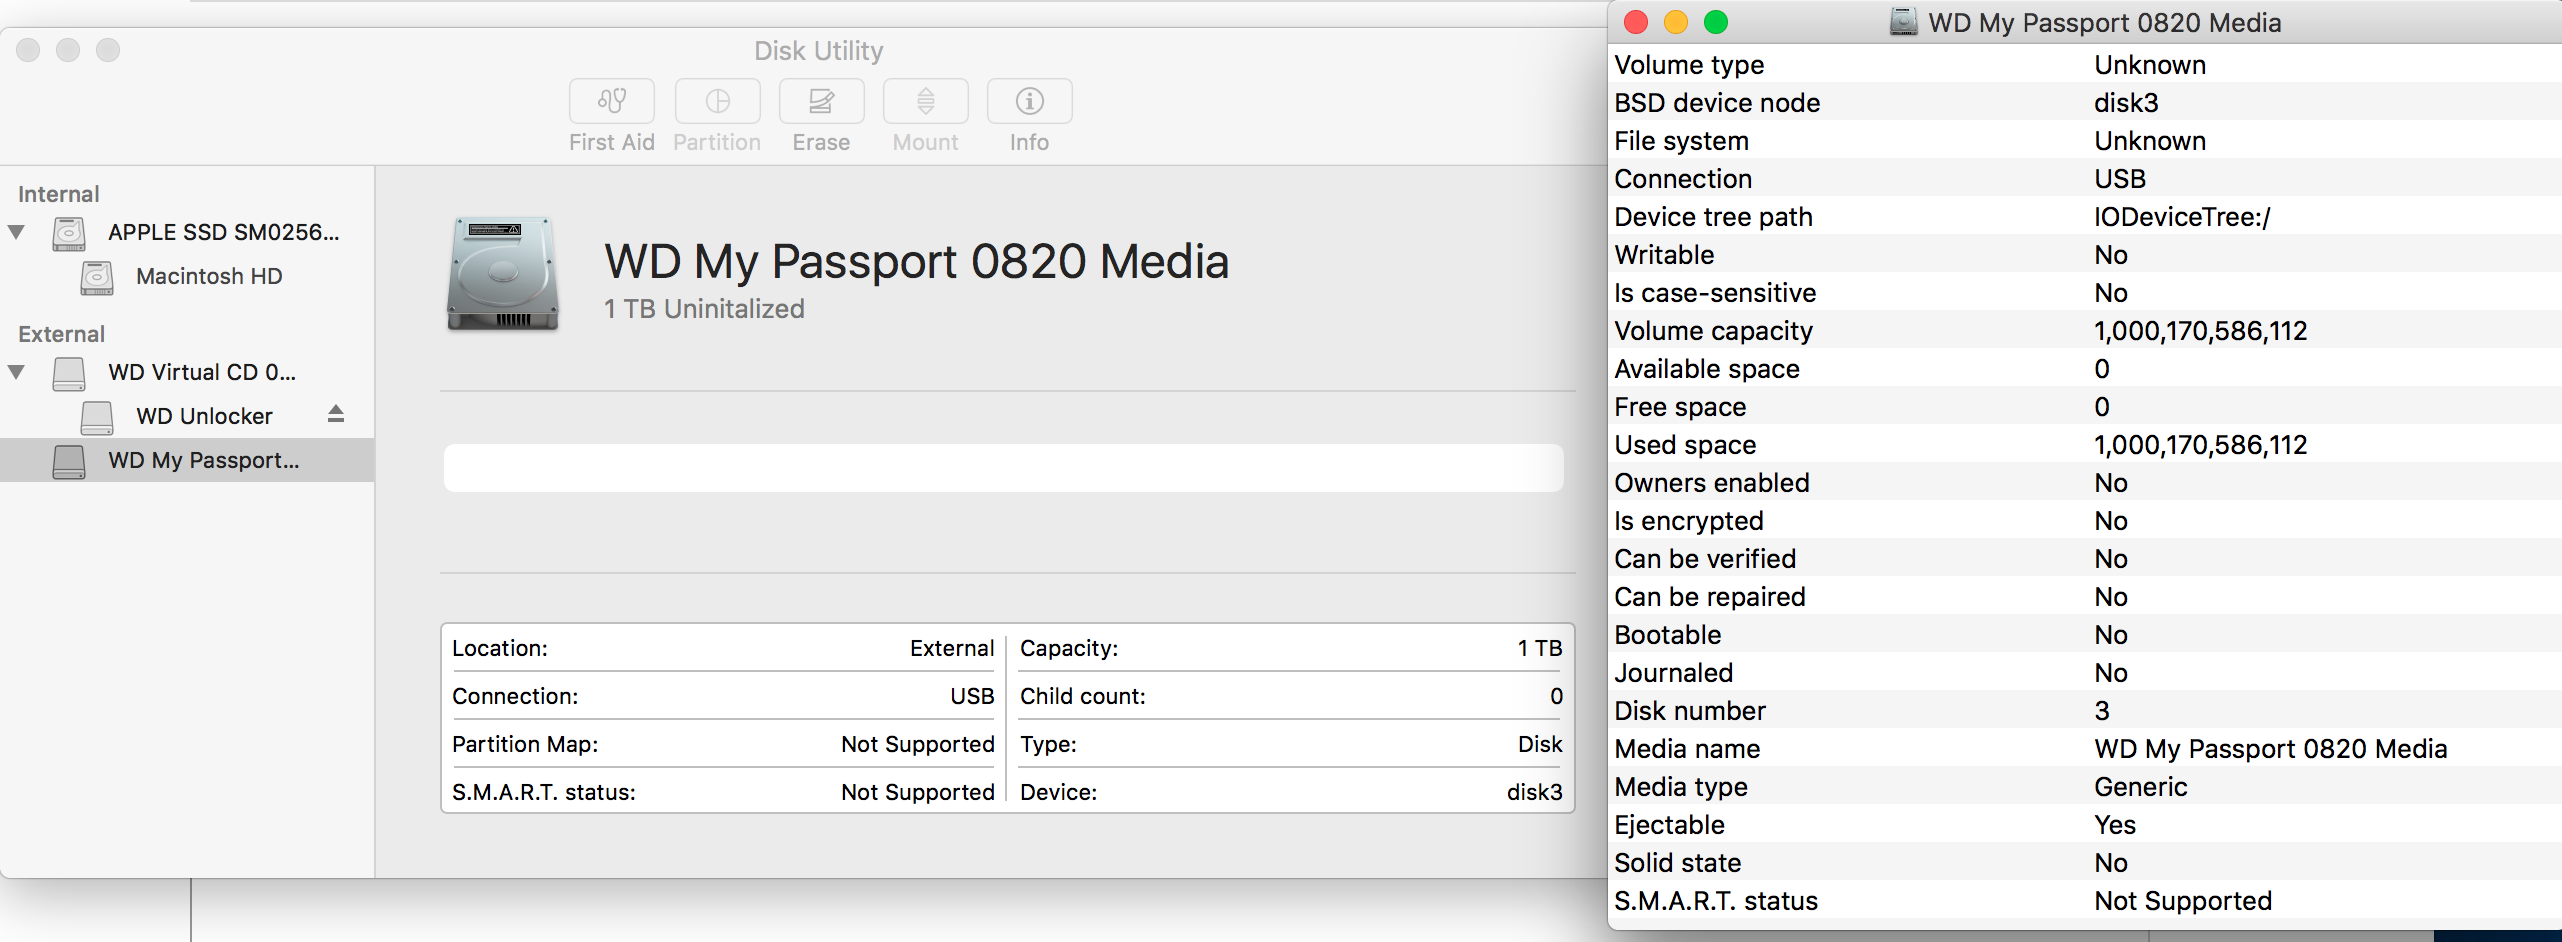2562x942 pixels.
Task: Eject the WD Unlocker volume
Action: 335,414
